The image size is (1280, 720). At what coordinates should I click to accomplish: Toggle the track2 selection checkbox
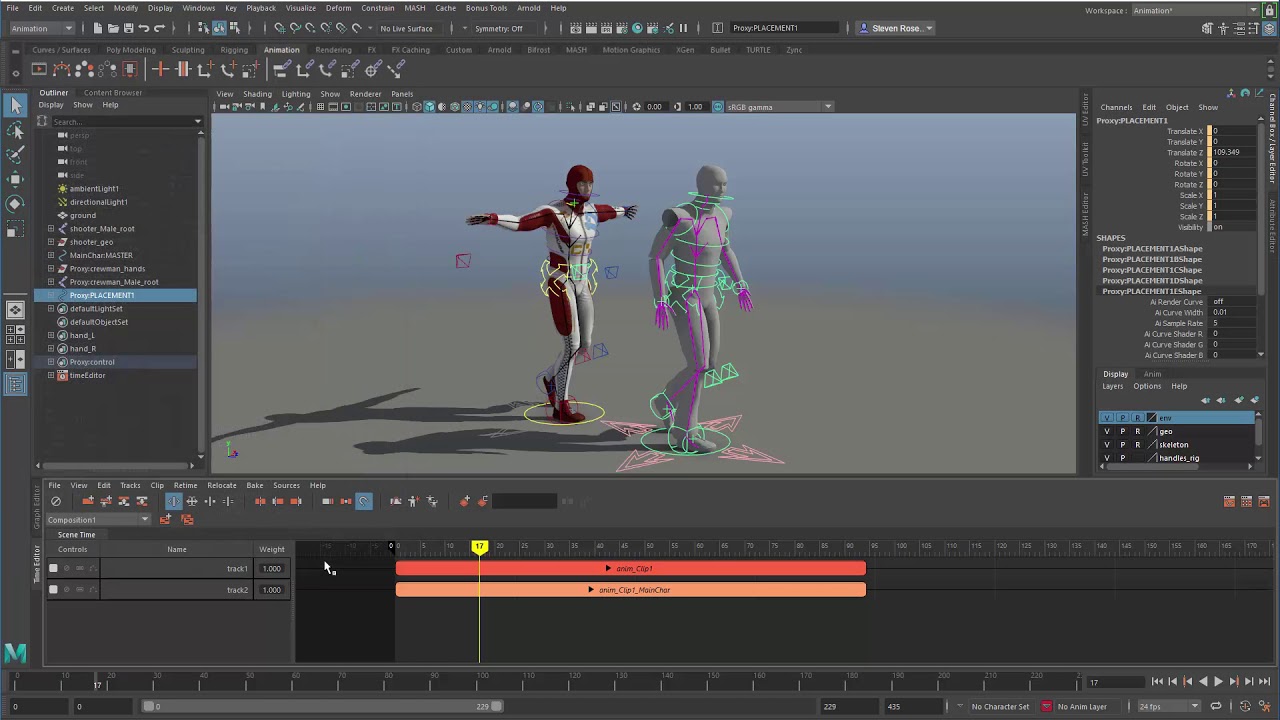pos(53,590)
